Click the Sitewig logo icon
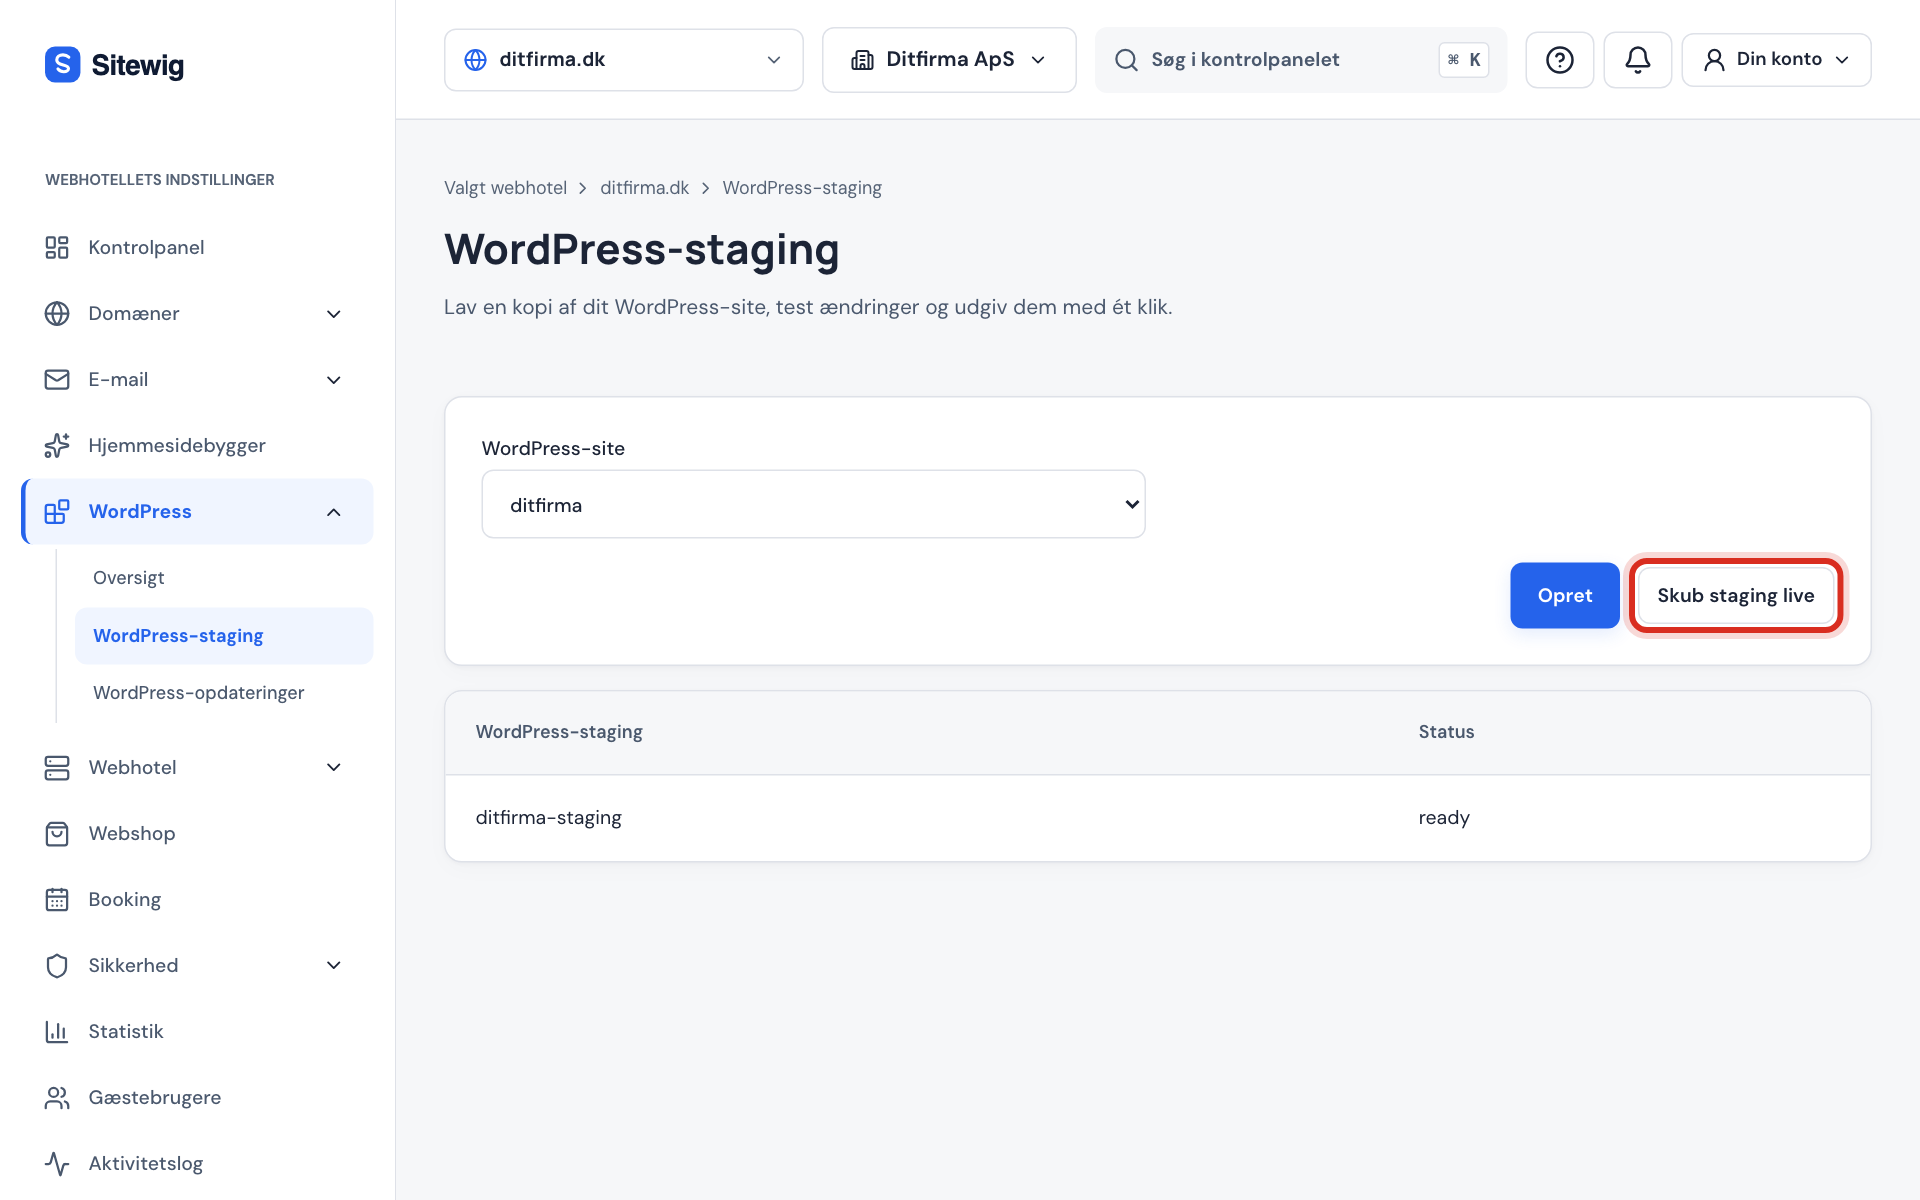This screenshot has height=1200, width=1920. 62,64
